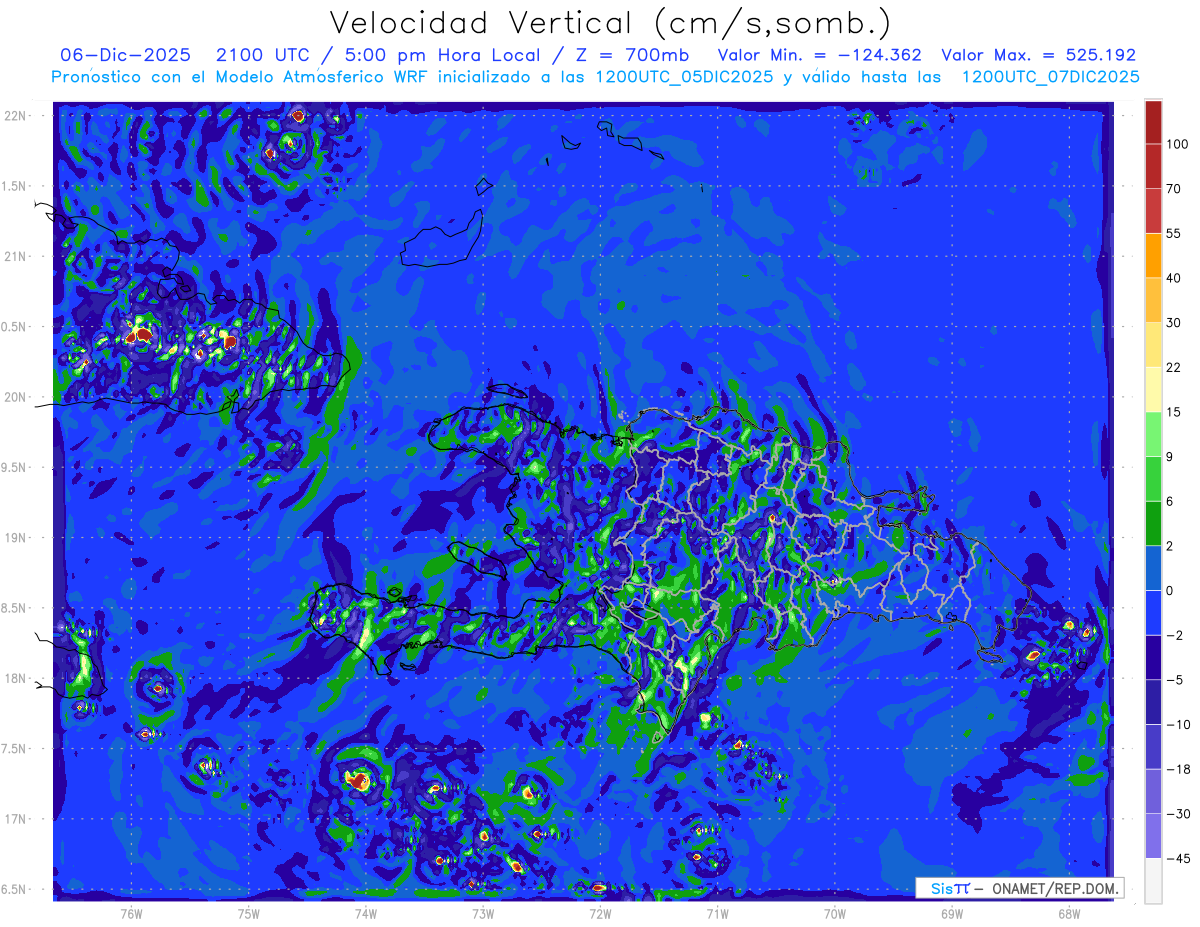
Task: Click the red swatch between 70 and 100
Action: 1153,166
